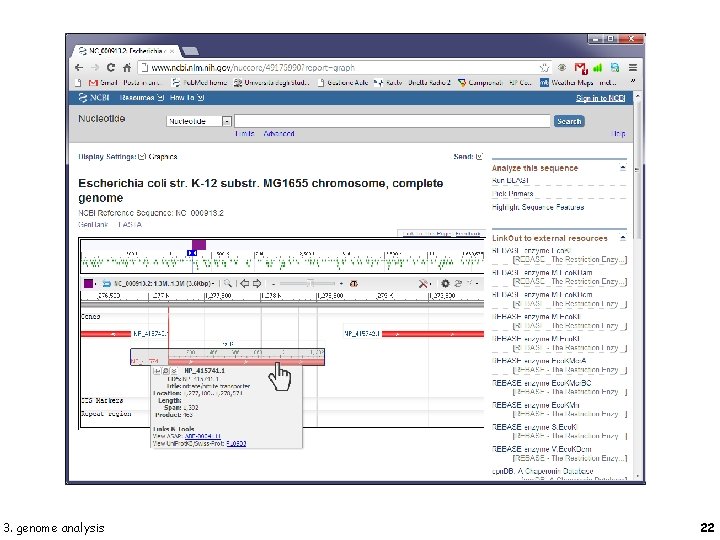This screenshot has width=720, height=540.
Task: Bookmark this page with the star icon
Action: pos(544,68)
